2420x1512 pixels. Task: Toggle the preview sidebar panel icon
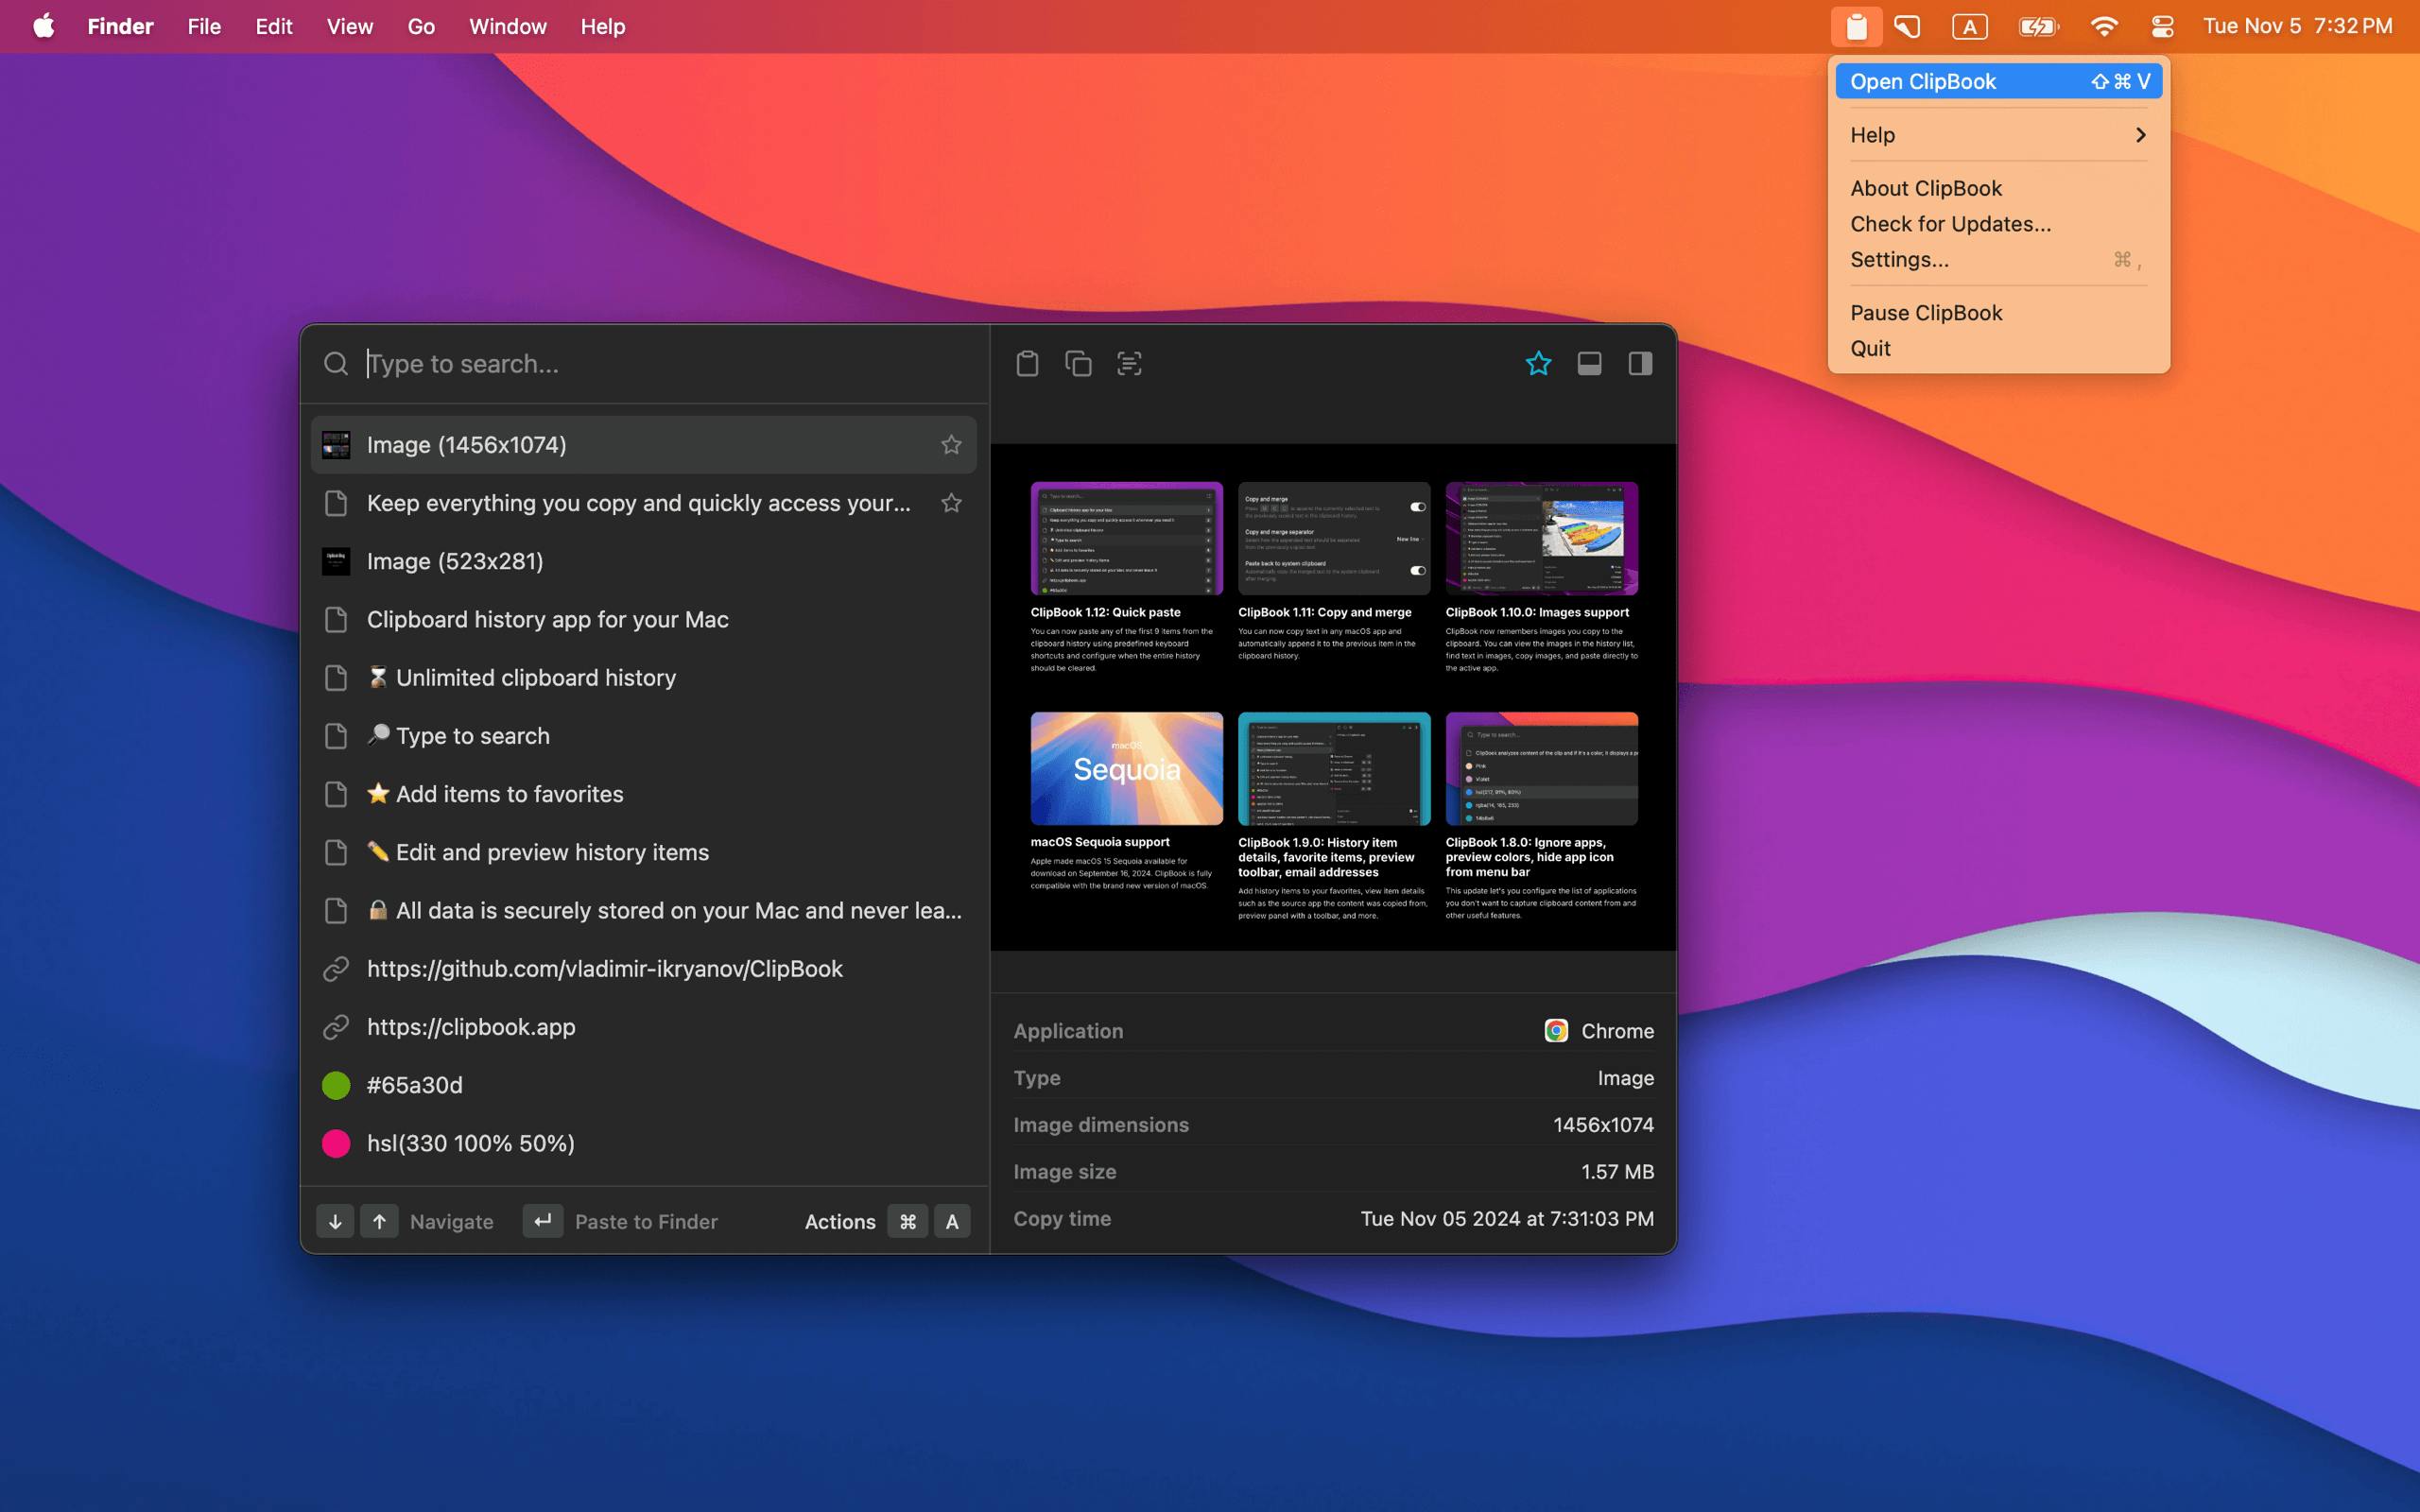point(1640,363)
